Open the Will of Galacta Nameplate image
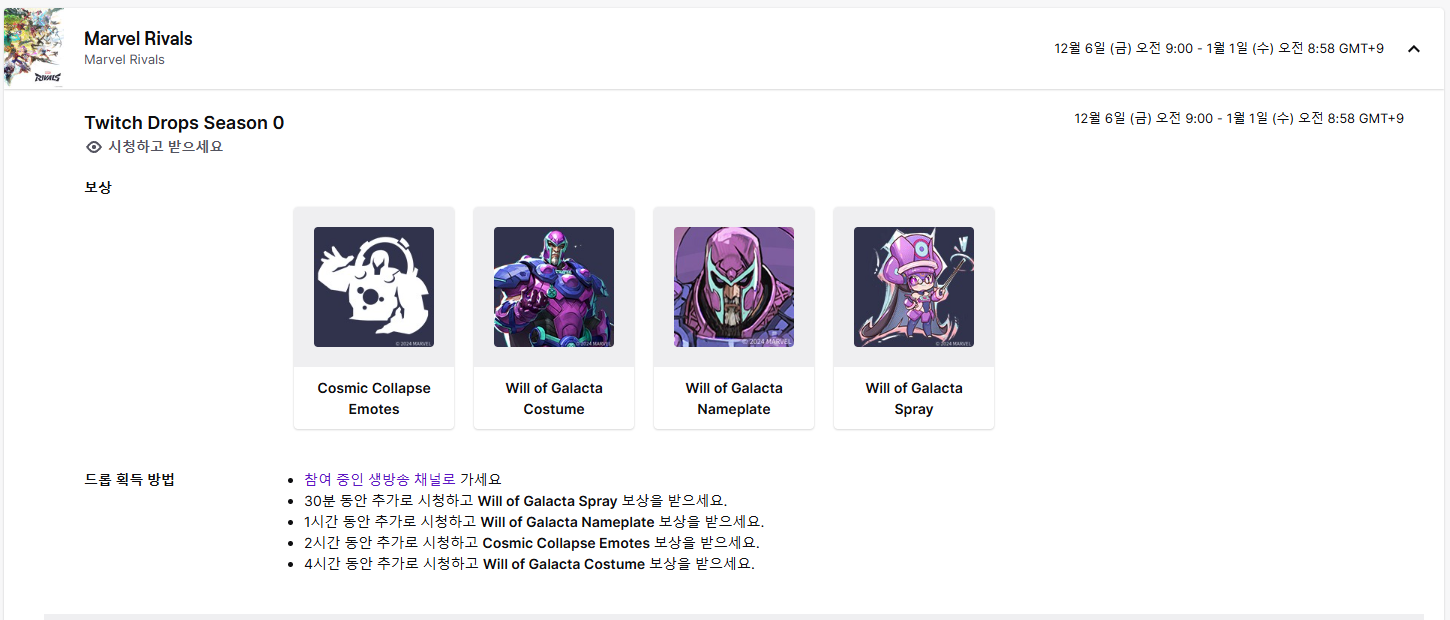The width and height of the screenshot is (1450, 620). (x=734, y=287)
